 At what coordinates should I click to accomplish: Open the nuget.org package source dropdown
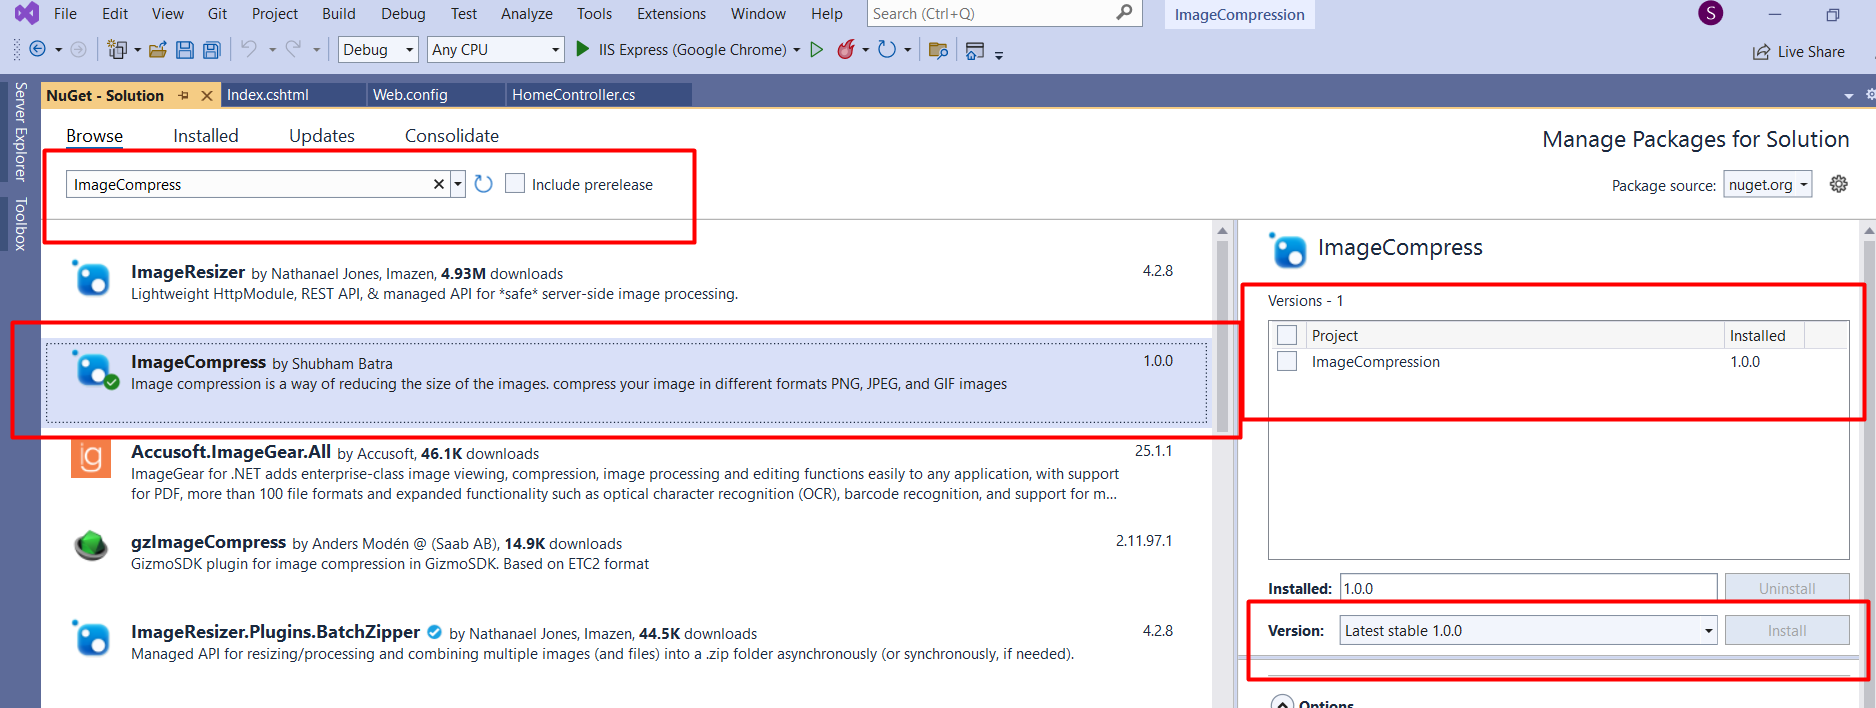[x=1767, y=184]
